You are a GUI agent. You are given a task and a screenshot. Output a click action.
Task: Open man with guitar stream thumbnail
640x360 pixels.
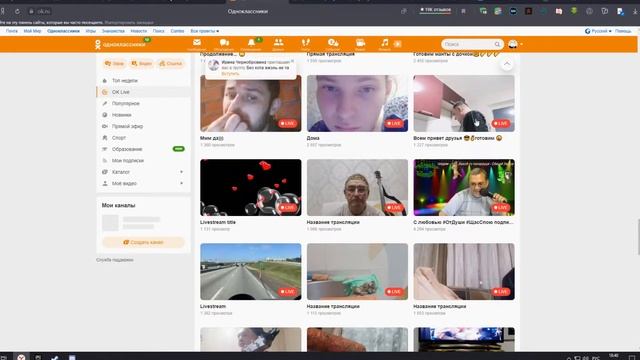pyautogui.click(x=357, y=187)
